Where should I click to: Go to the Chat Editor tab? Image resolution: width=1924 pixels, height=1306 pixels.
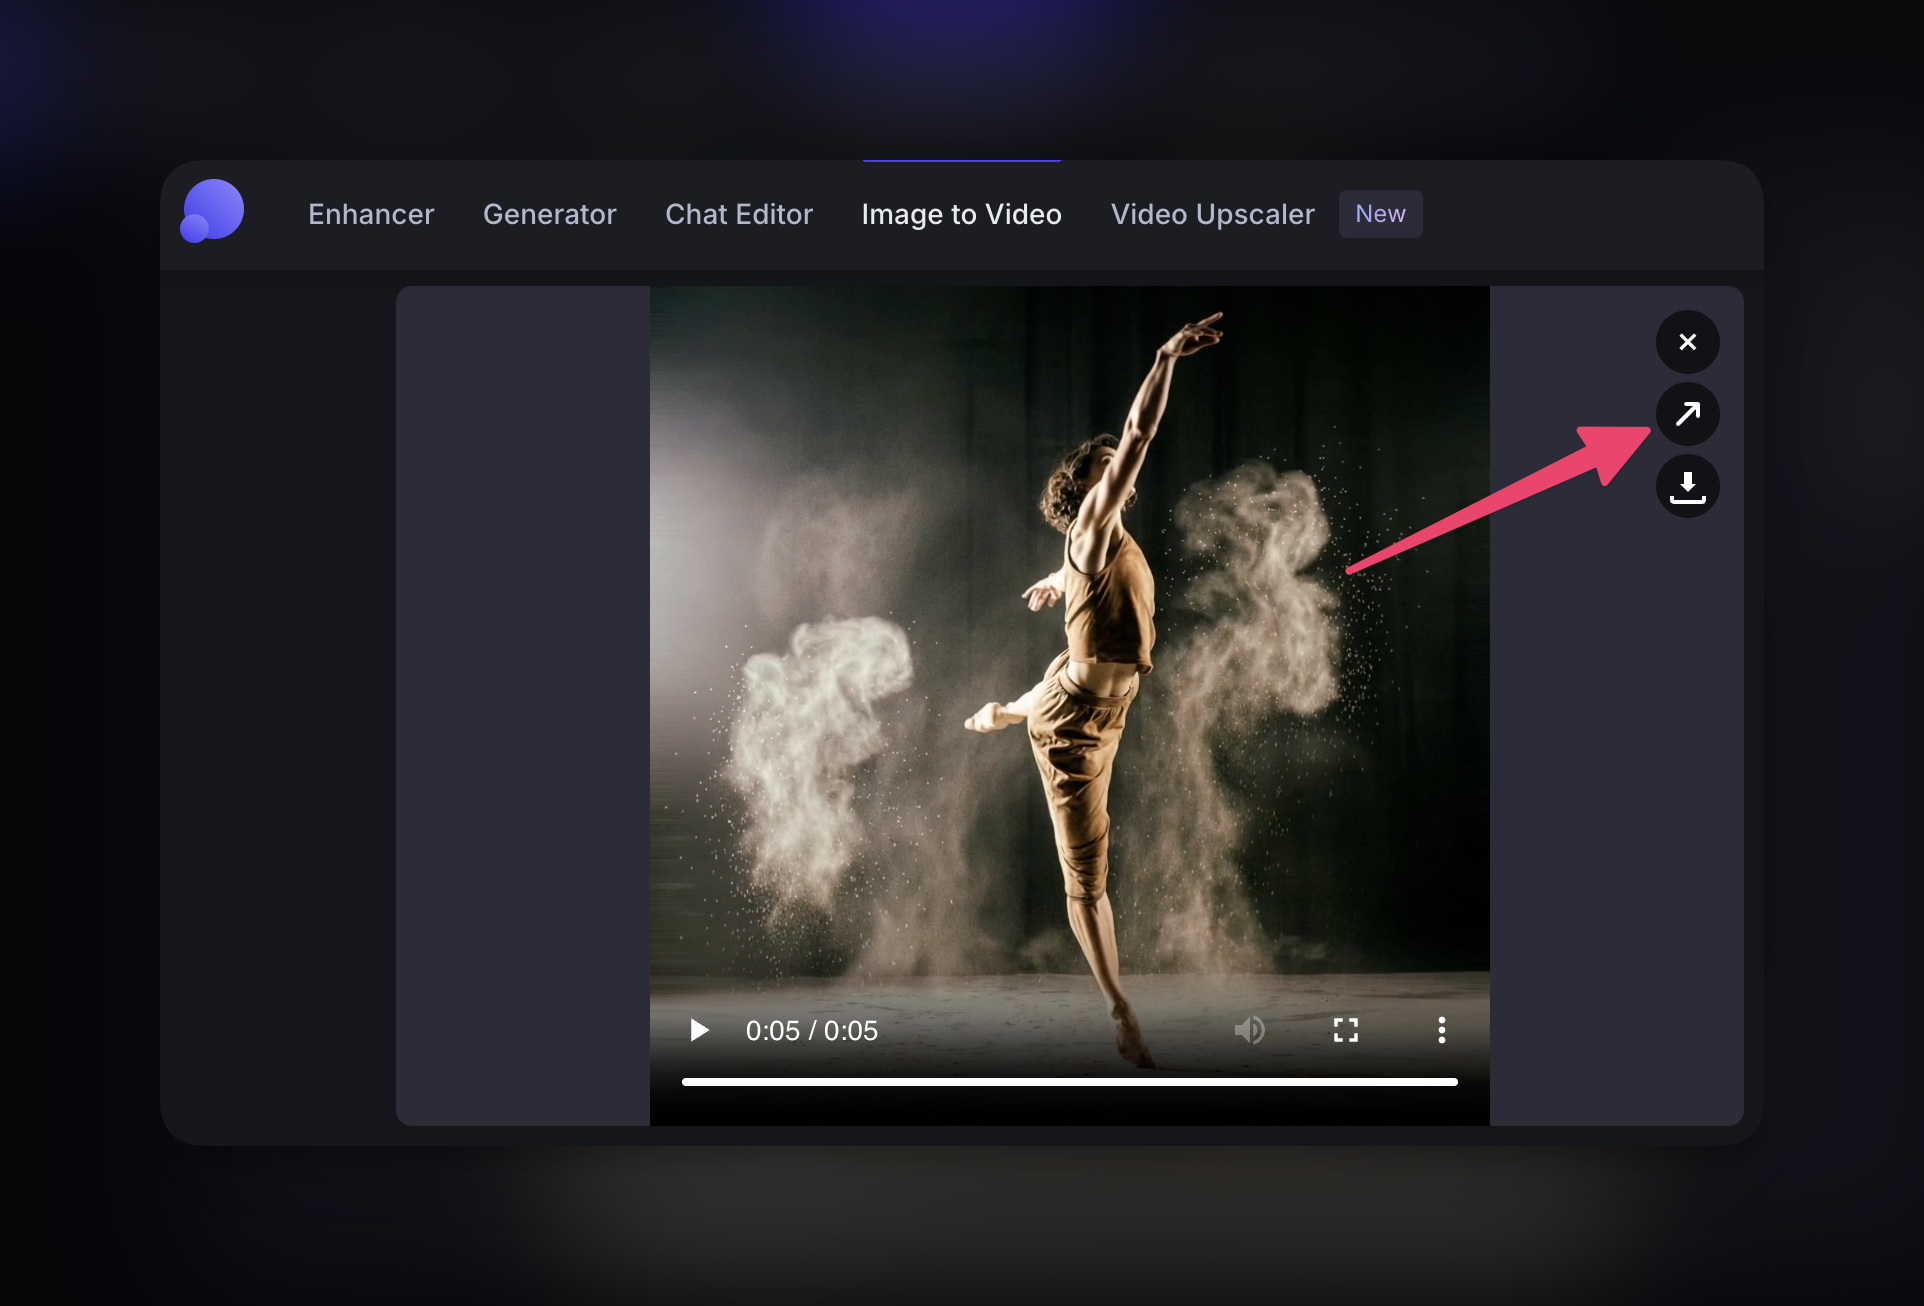[739, 214]
